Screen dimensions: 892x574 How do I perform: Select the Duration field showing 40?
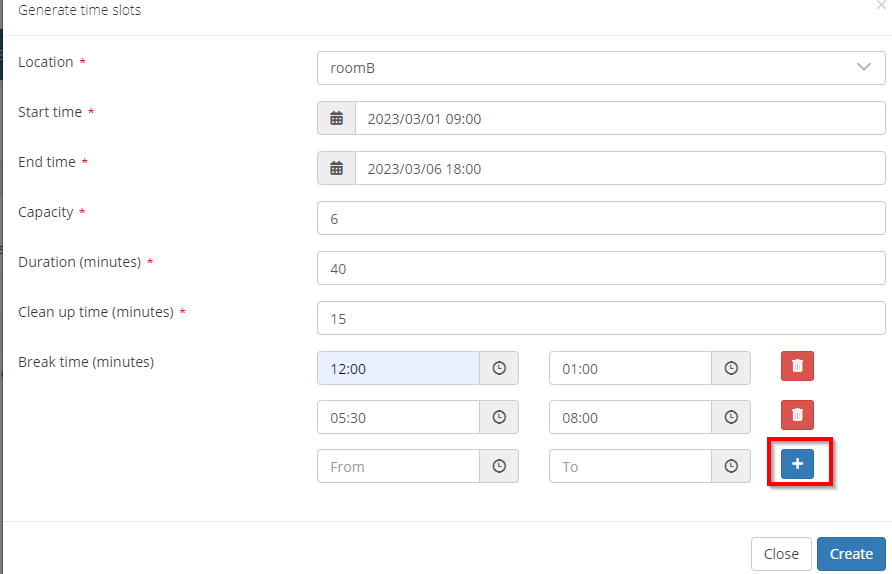[601, 268]
